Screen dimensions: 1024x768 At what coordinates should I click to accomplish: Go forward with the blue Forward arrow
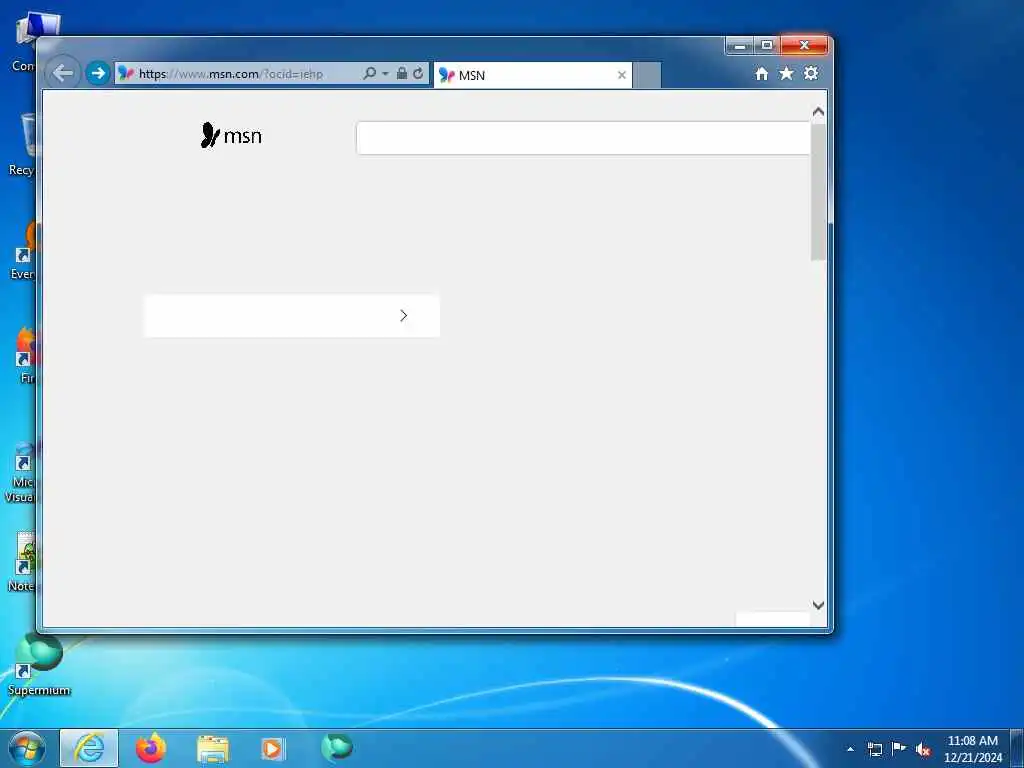click(98, 73)
